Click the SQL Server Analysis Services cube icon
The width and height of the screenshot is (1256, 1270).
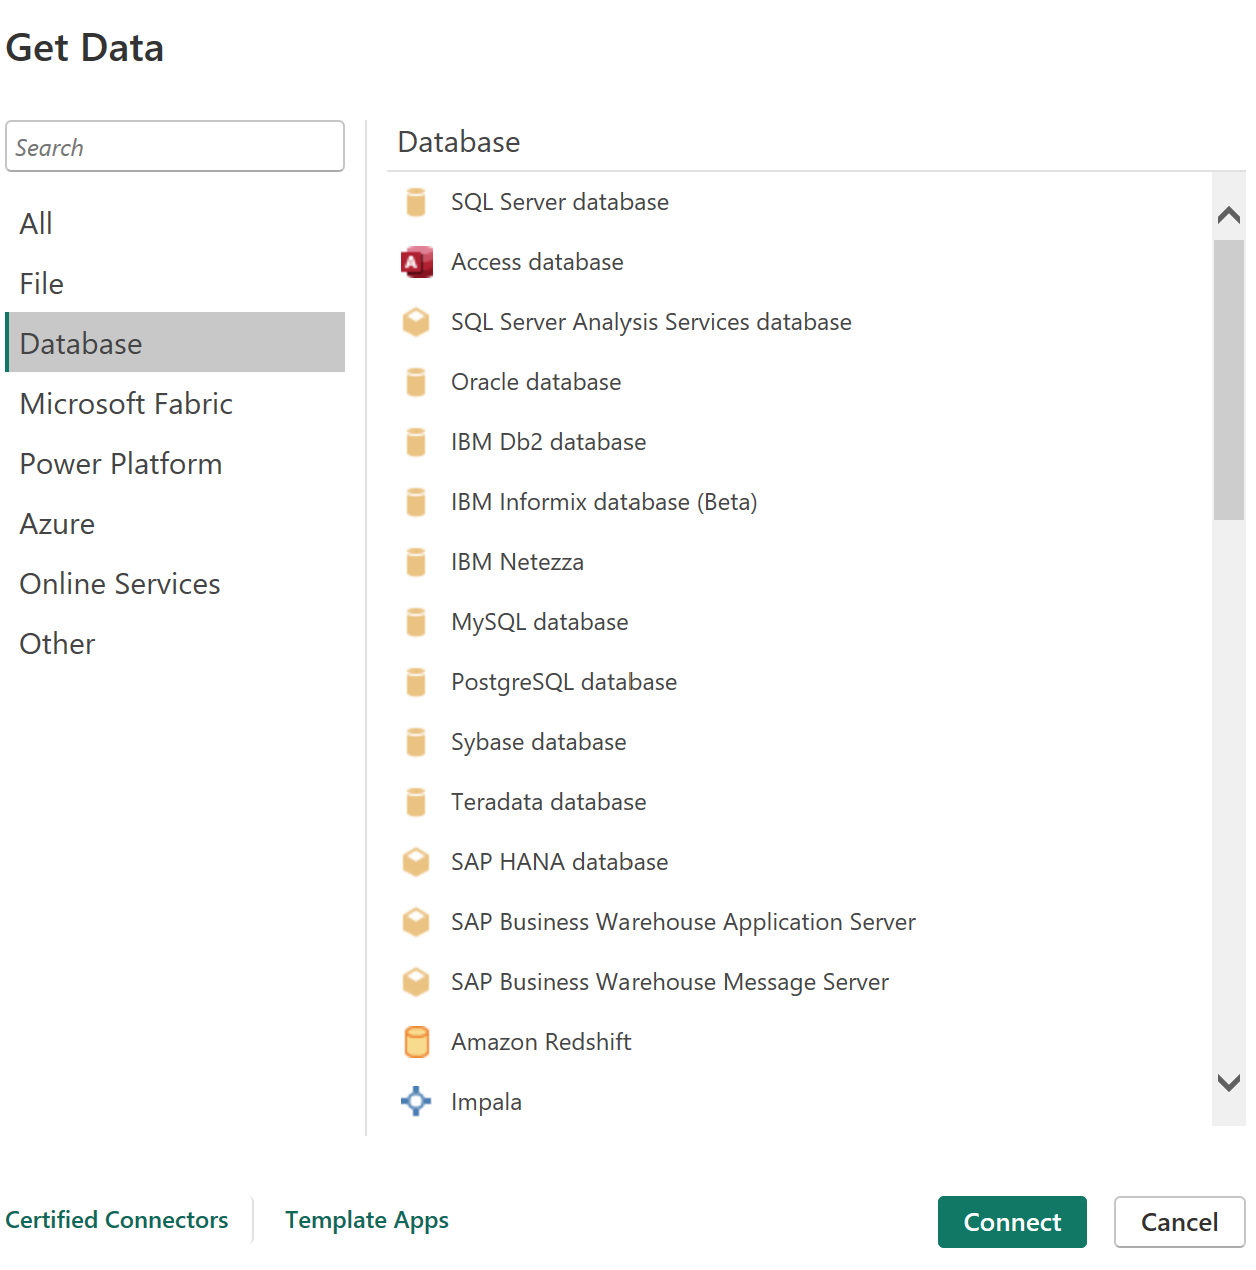[416, 322]
